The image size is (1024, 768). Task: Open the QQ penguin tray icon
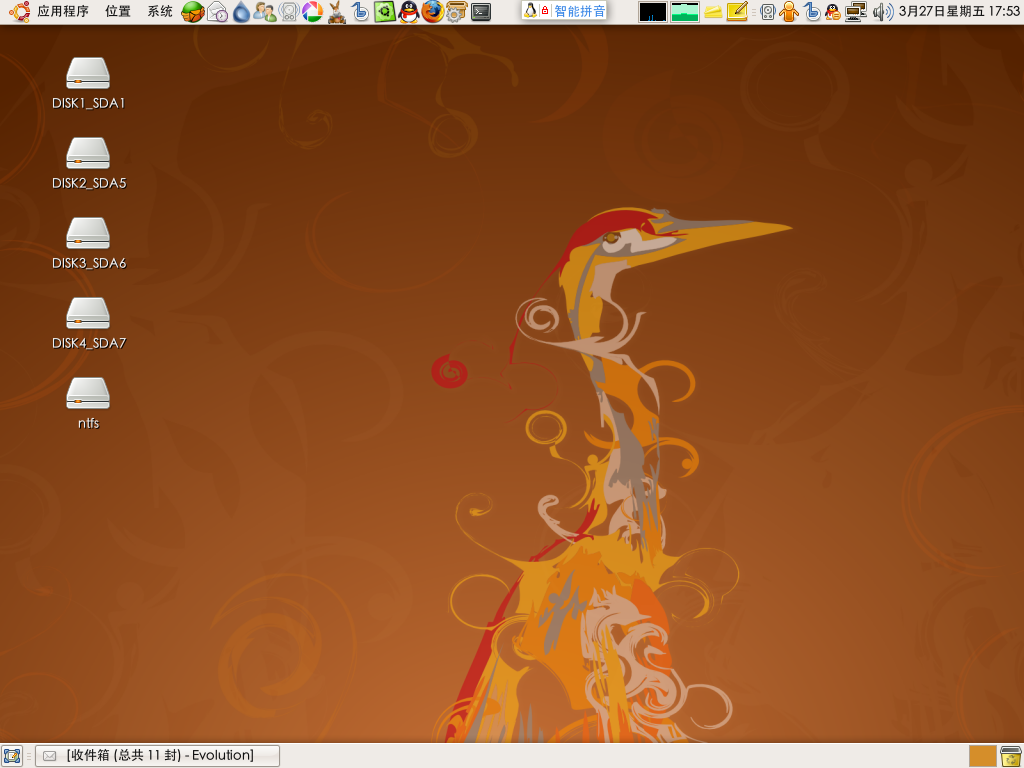point(833,12)
